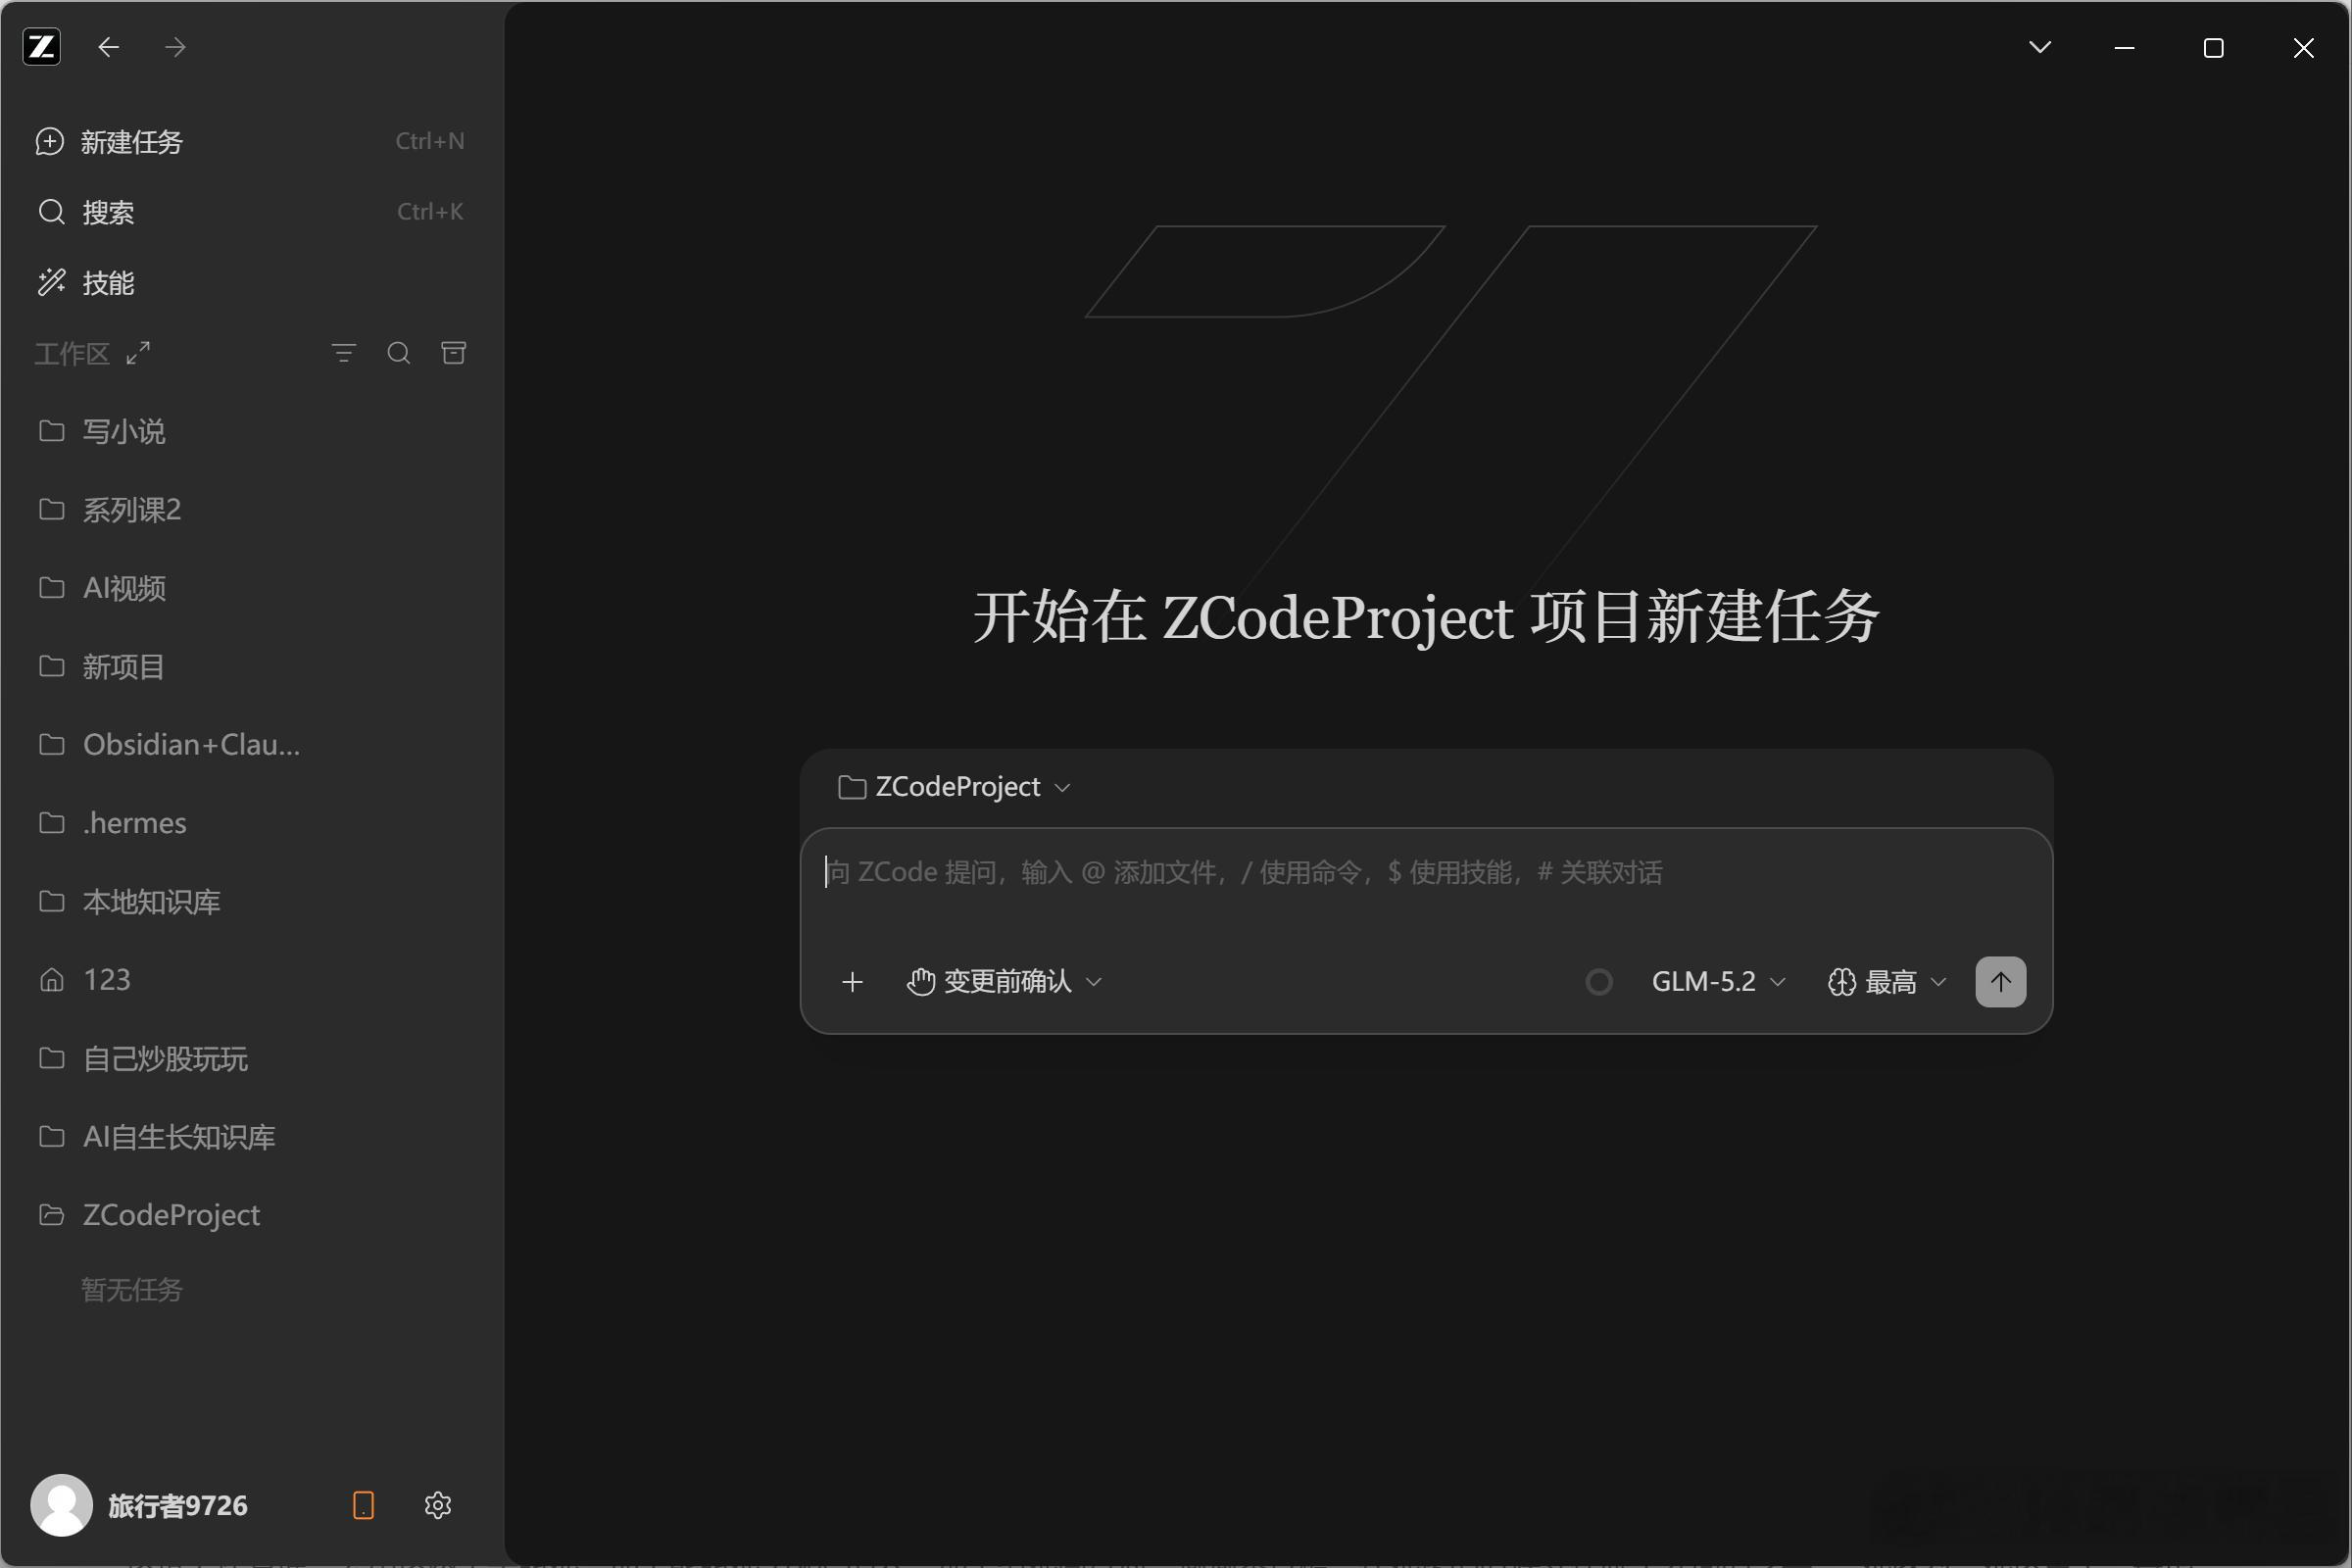Open the GLM-5.2 model dropdown
2352x1568 pixels.
[1718, 982]
